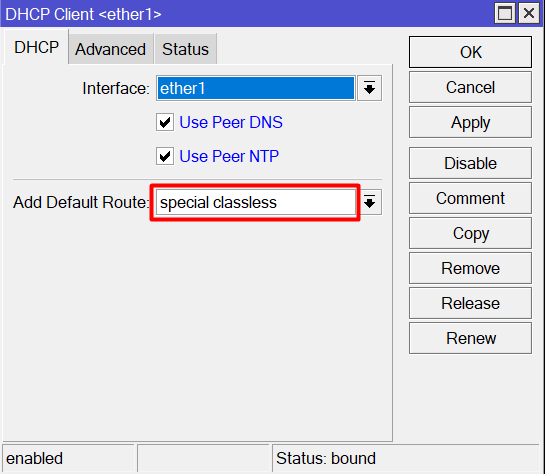The image size is (545, 474).
Task: Toggle the Use Peer NTP checkbox
Action: pos(165,156)
